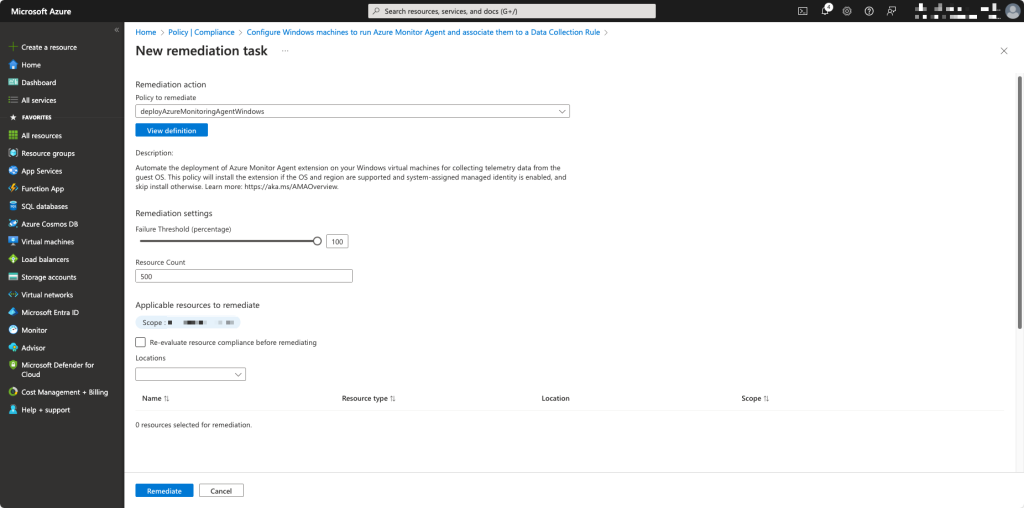Click the Virtual machines icon
Image resolution: width=1024 pixels, height=508 pixels.
click(x=12, y=241)
